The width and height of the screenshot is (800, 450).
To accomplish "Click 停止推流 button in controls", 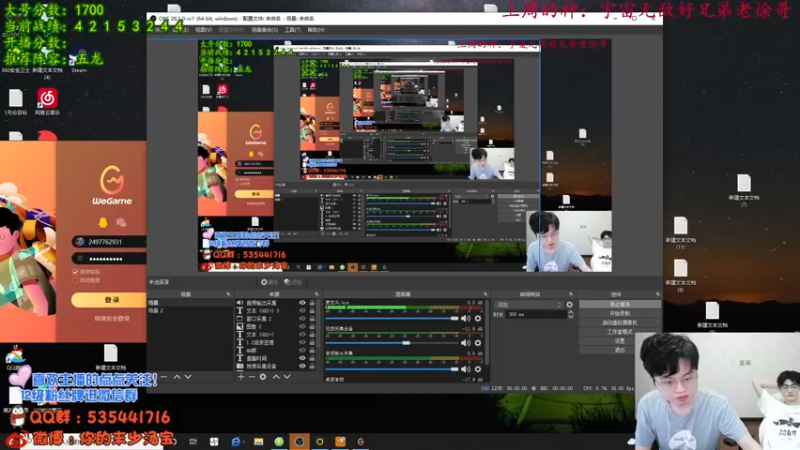I will pyautogui.click(x=619, y=304).
